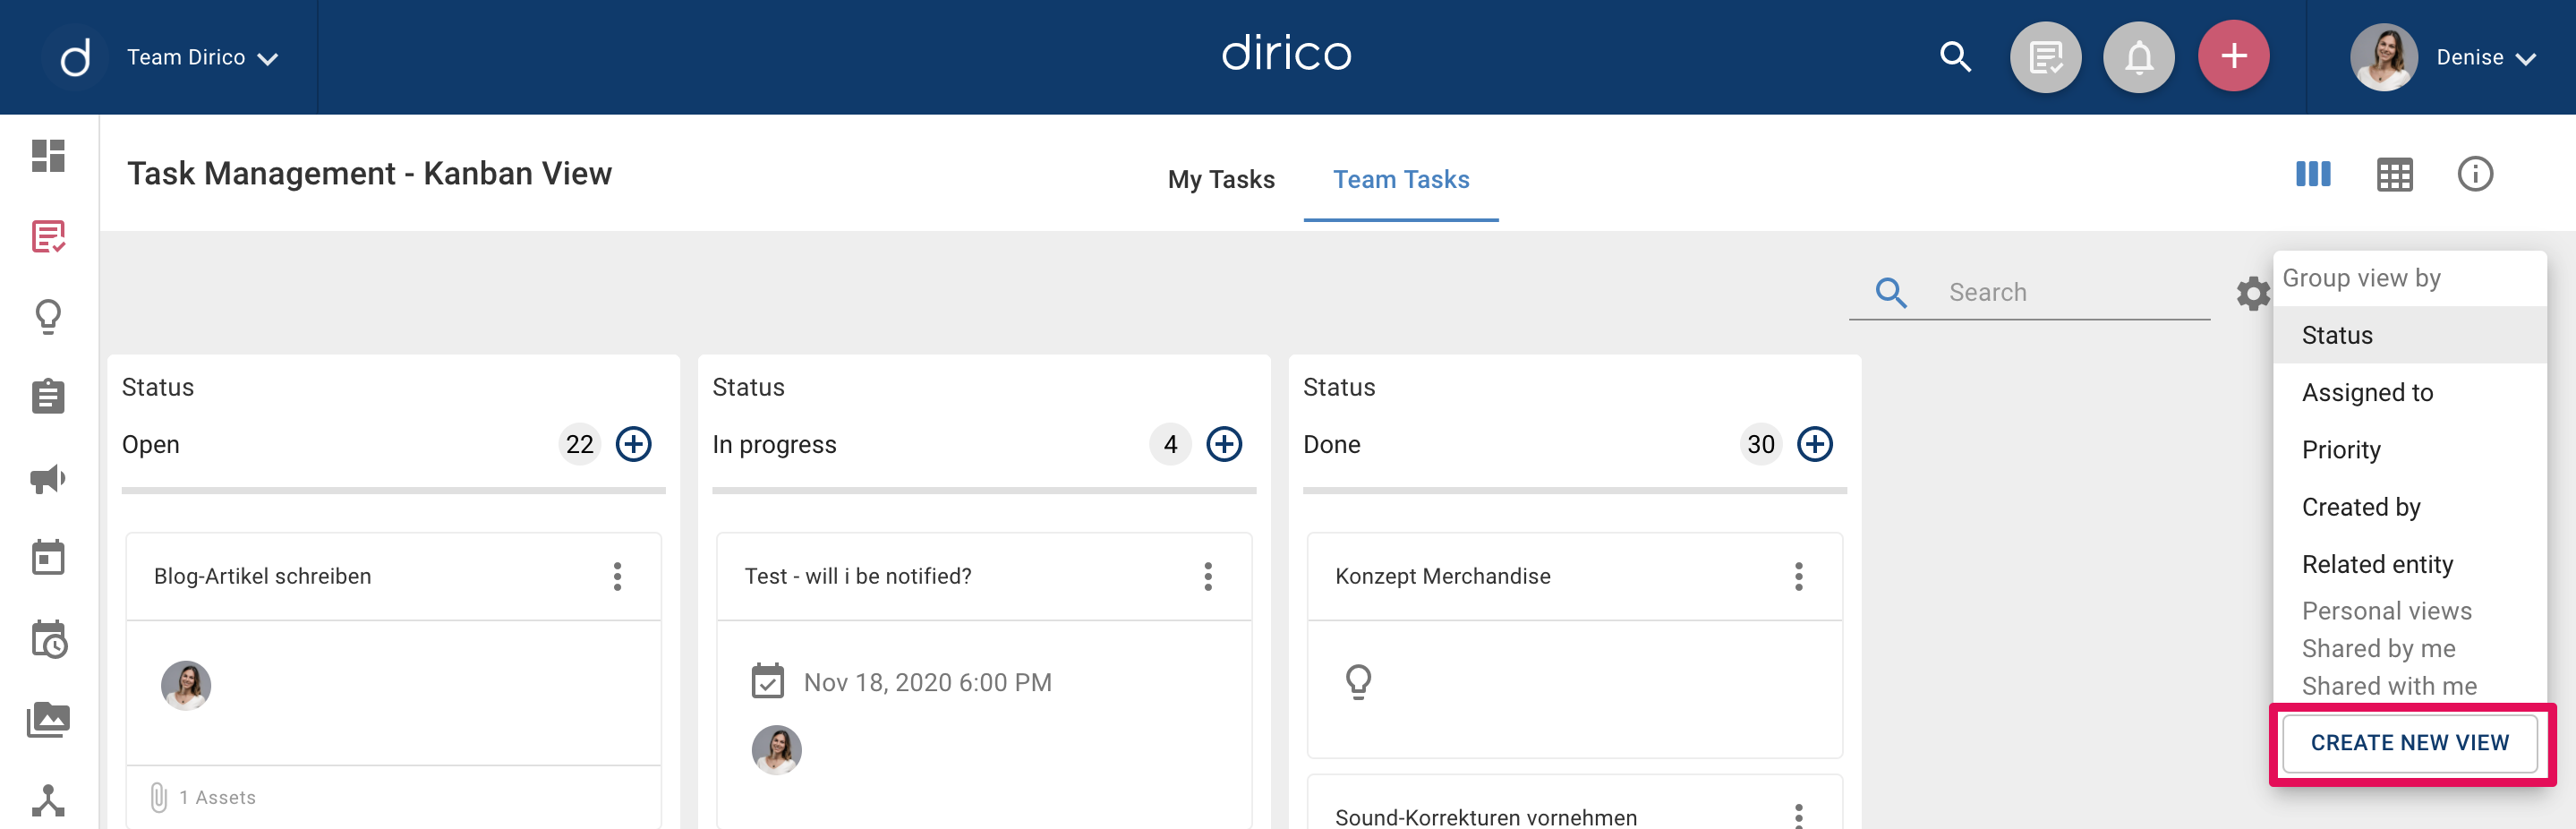Open the tasks icon in the sidebar
The height and width of the screenshot is (829, 2576).
click(48, 237)
